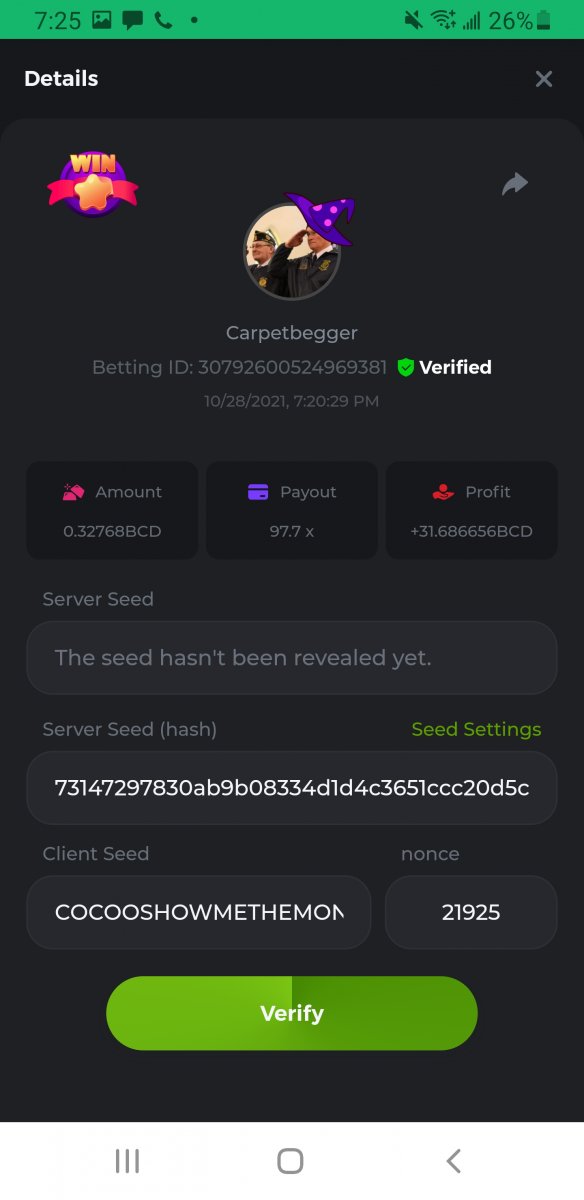Open Carpetbegger's profile avatar
This screenshot has height=1200, width=584.
[292, 251]
